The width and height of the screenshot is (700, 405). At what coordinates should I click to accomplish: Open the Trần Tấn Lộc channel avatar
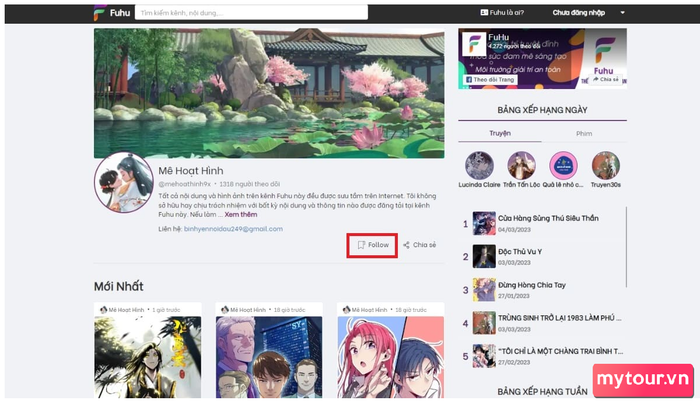[521, 165]
